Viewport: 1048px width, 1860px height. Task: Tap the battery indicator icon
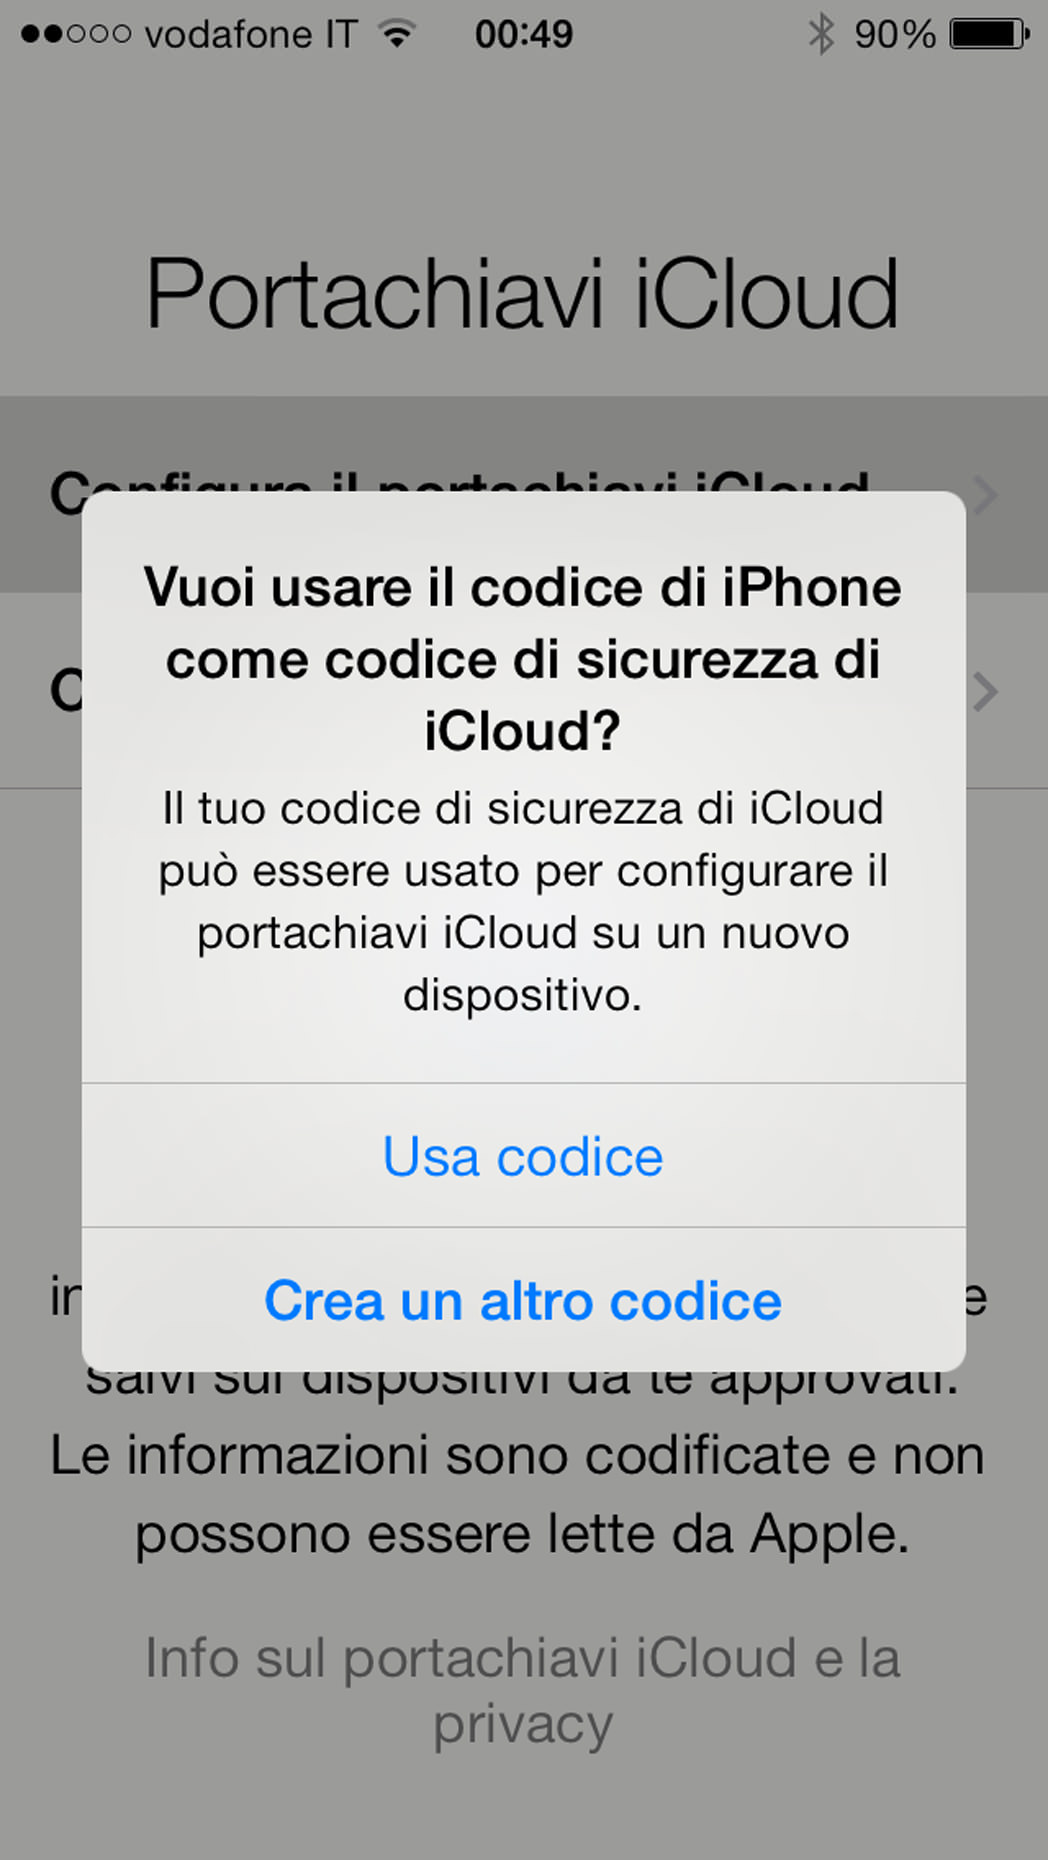point(989,34)
